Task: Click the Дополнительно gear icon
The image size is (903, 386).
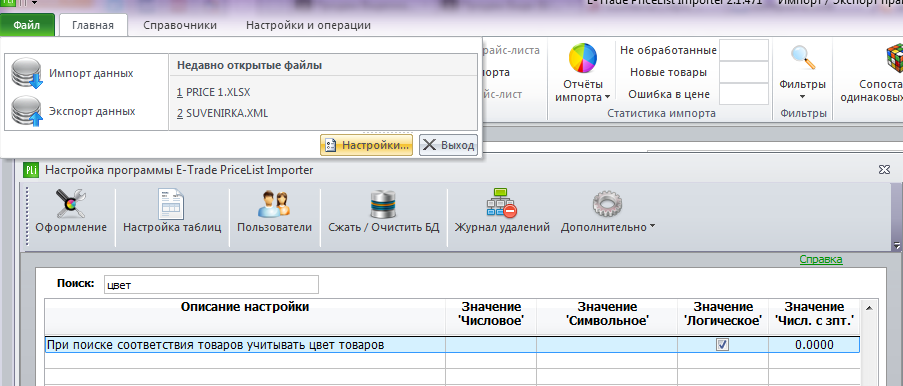Action: tap(608, 204)
